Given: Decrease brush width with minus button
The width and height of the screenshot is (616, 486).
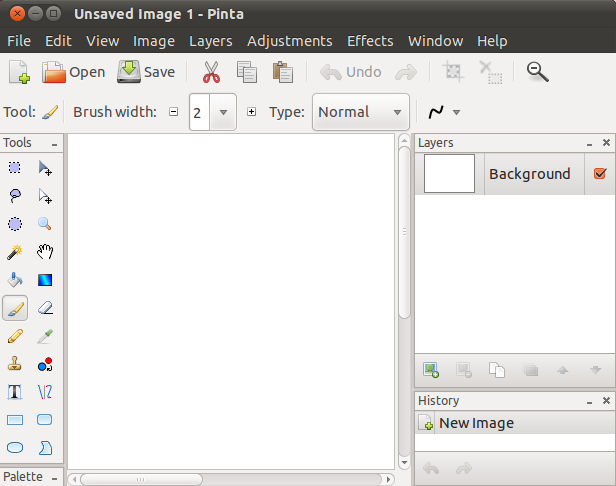Looking at the screenshot, I should point(174,112).
